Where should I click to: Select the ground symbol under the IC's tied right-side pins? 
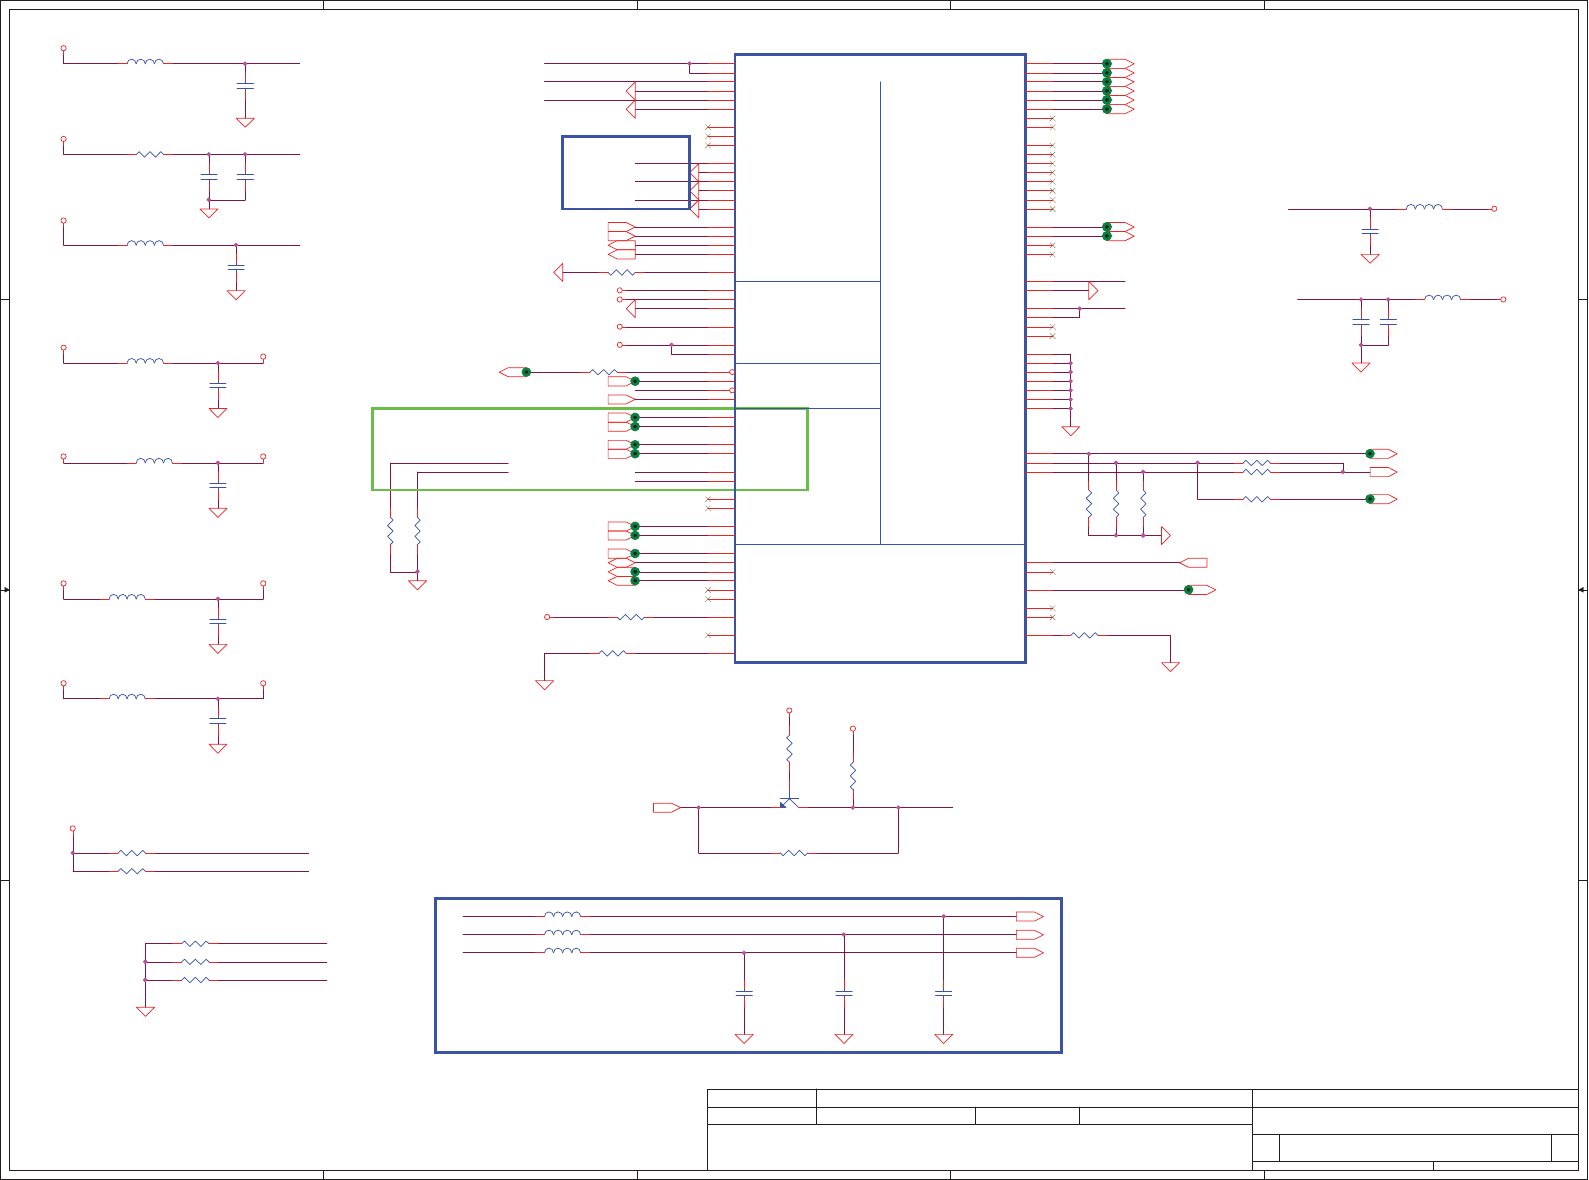1071,431
